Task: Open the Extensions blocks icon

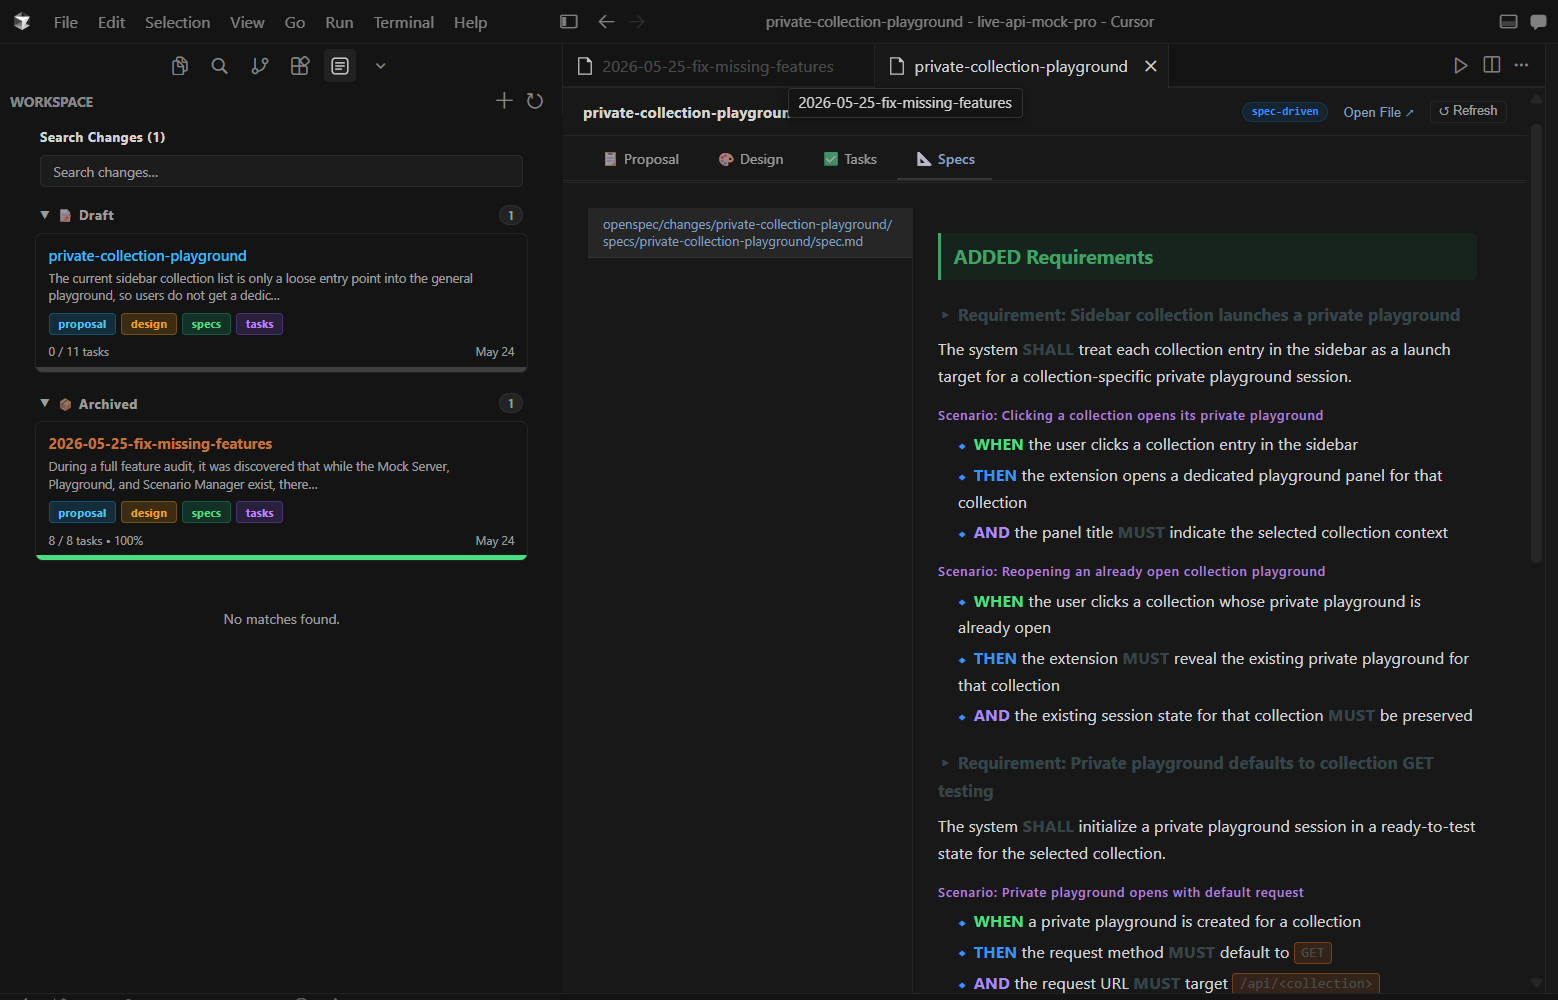Action: 300,66
